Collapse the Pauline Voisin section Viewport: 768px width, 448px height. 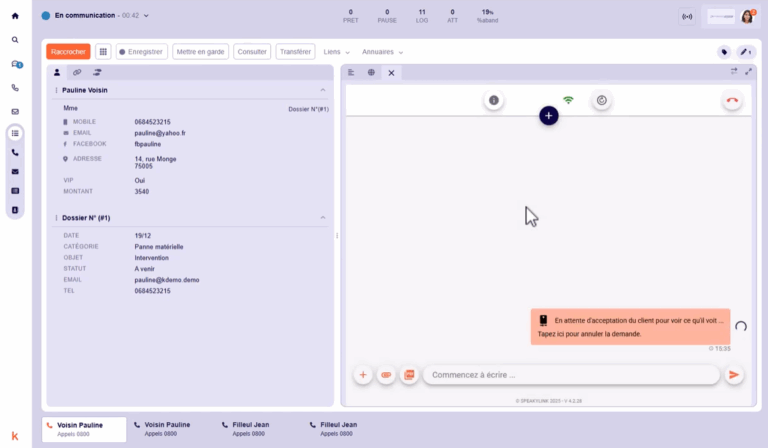click(x=323, y=90)
